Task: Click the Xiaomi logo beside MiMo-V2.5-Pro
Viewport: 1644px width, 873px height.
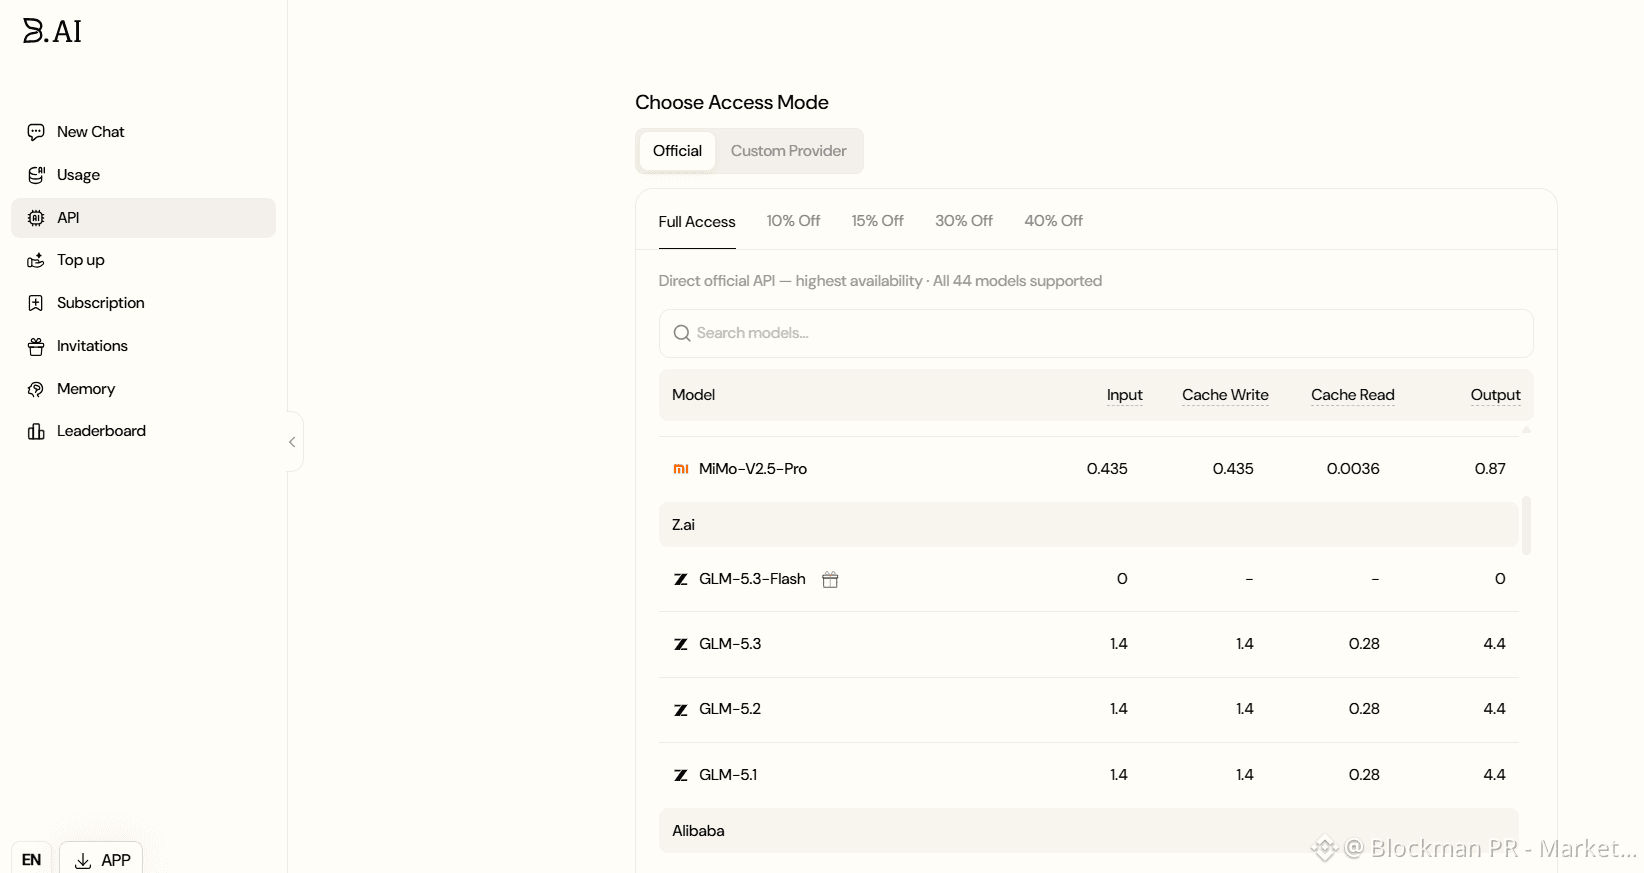Action: point(681,469)
